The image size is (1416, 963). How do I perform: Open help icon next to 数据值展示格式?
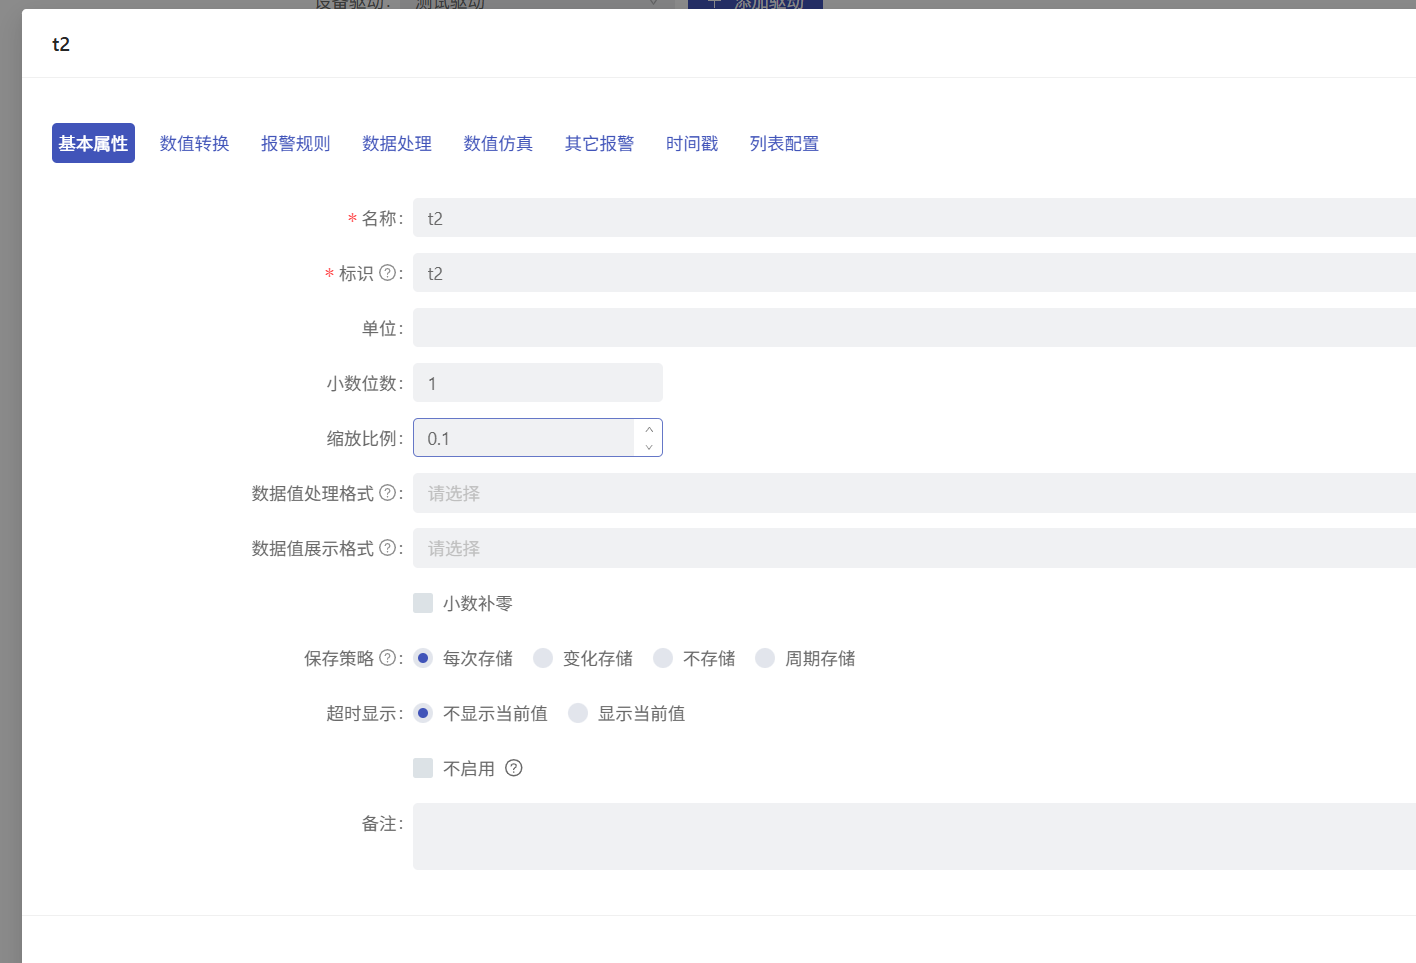tap(388, 547)
